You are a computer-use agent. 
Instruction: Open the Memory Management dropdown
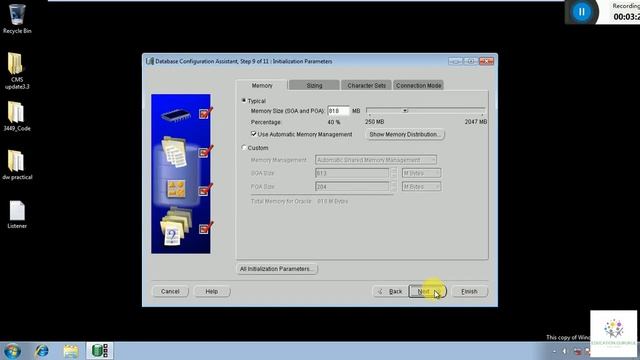click(x=376, y=160)
